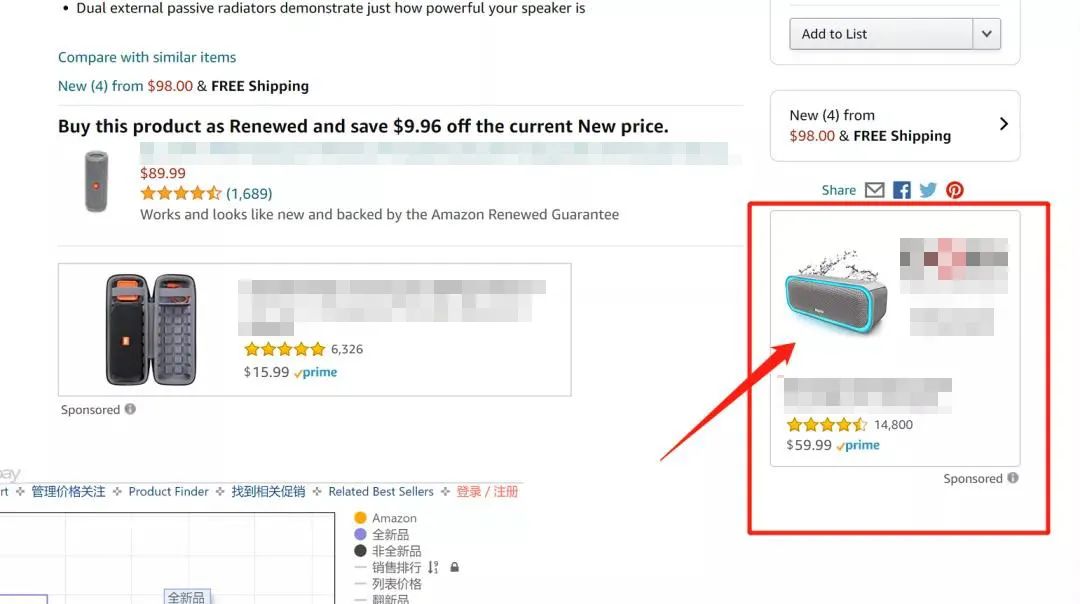Open the 管理价格关注 tab

tap(68, 491)
